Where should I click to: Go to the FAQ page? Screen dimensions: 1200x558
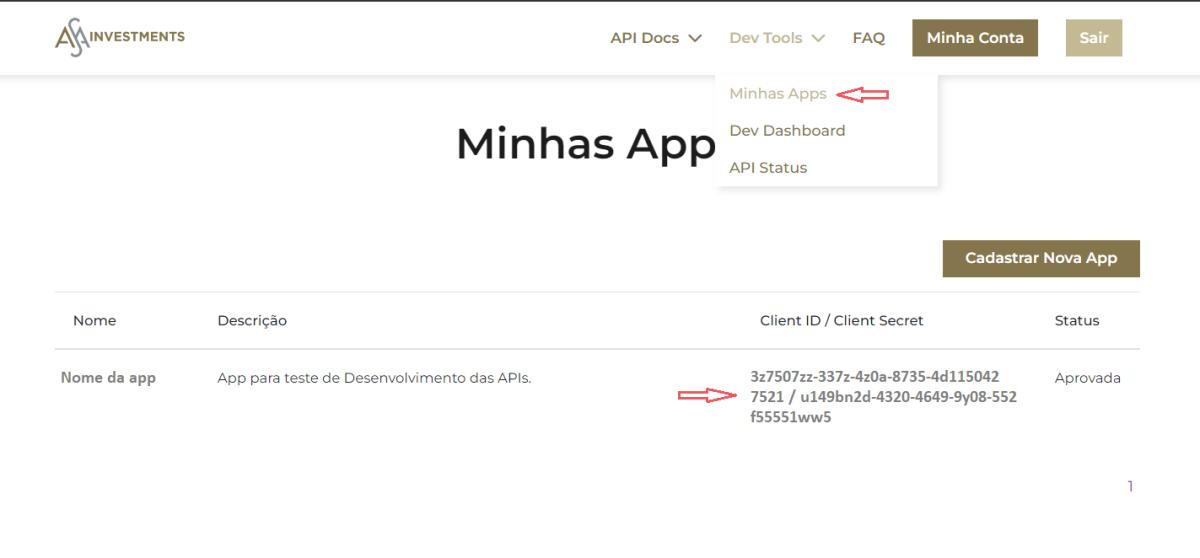click(869, 38)
